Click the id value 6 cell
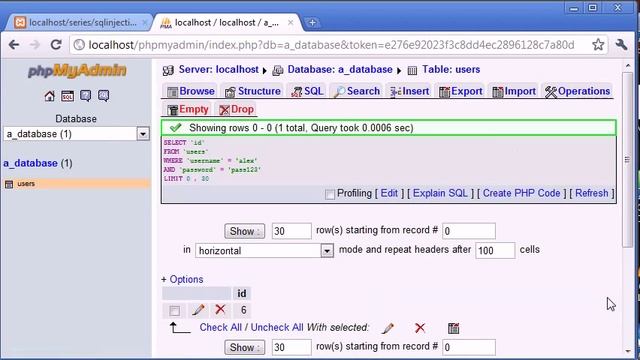Screen dimensions: 640x360 (243, 310)
